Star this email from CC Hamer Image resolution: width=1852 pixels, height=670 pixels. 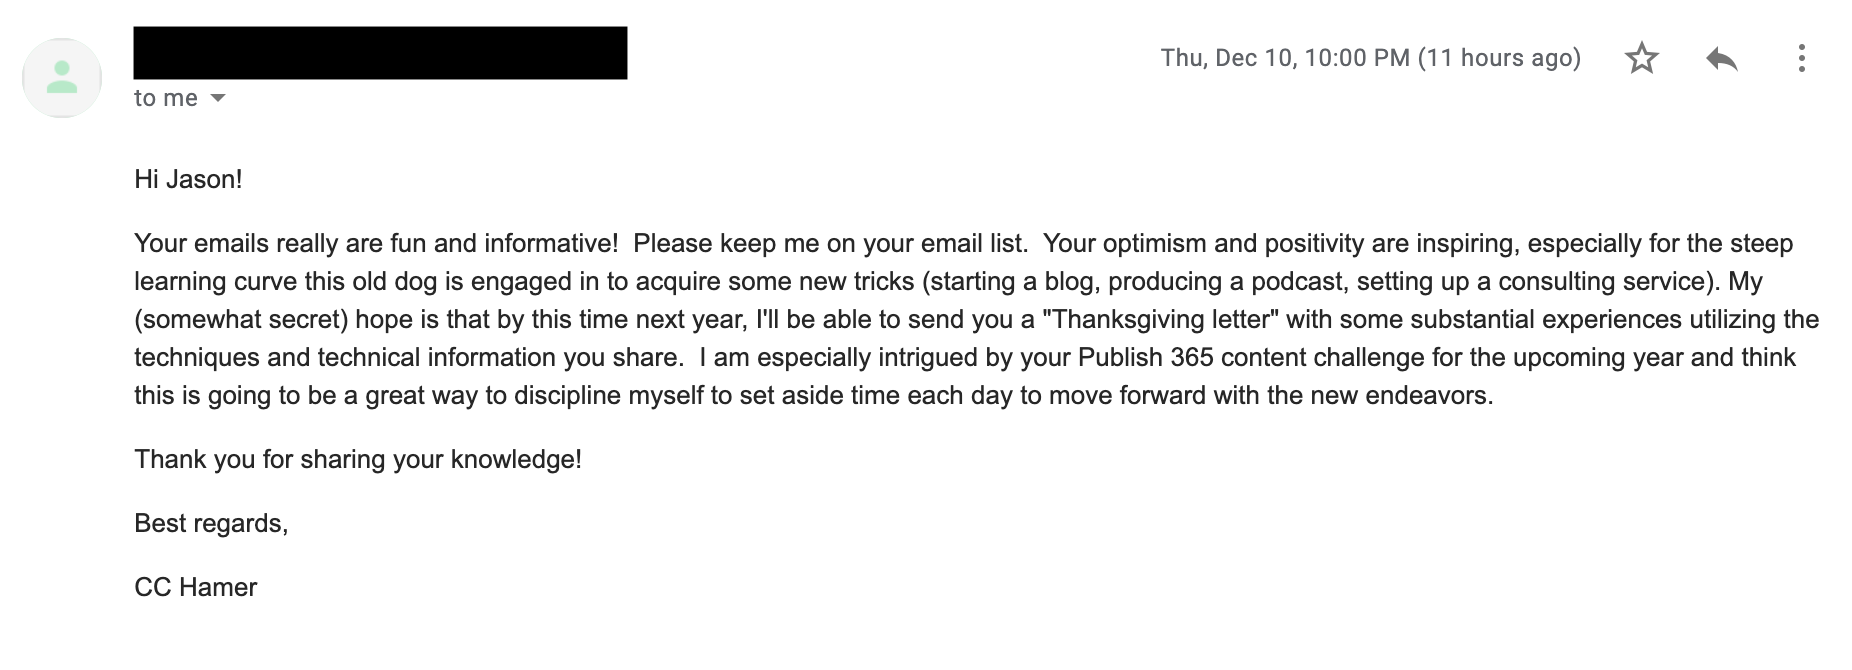[1642, 58]
